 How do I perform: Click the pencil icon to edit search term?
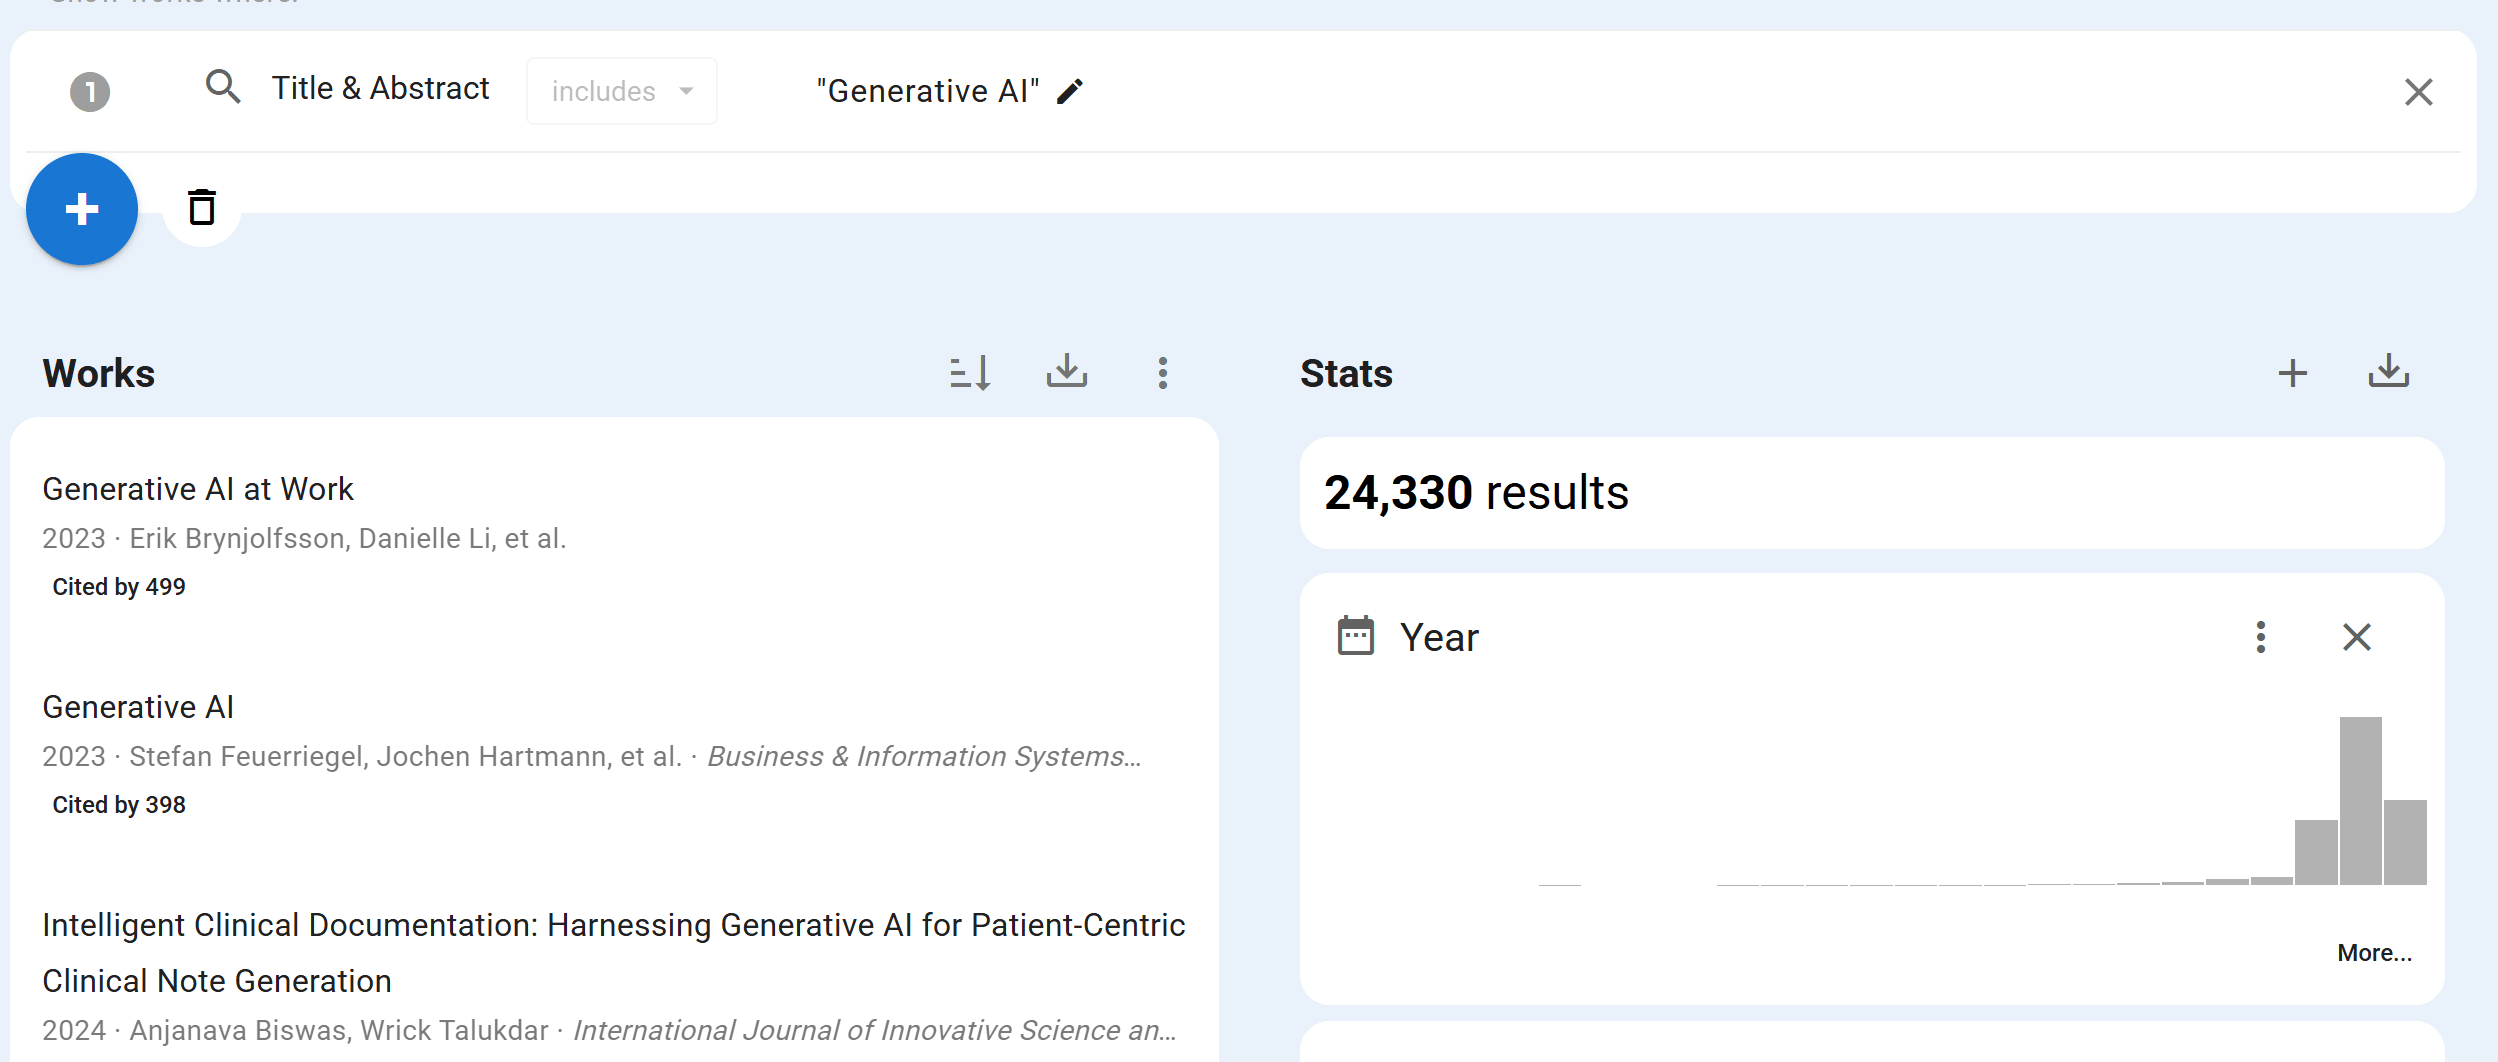(1070, 91)
